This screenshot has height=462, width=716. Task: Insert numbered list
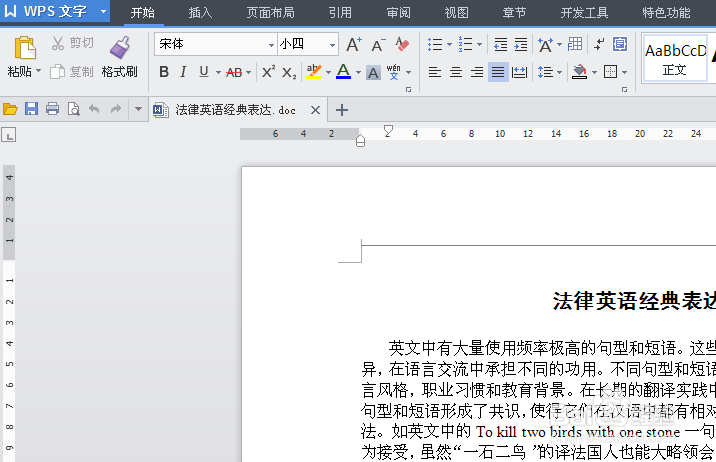465,44
